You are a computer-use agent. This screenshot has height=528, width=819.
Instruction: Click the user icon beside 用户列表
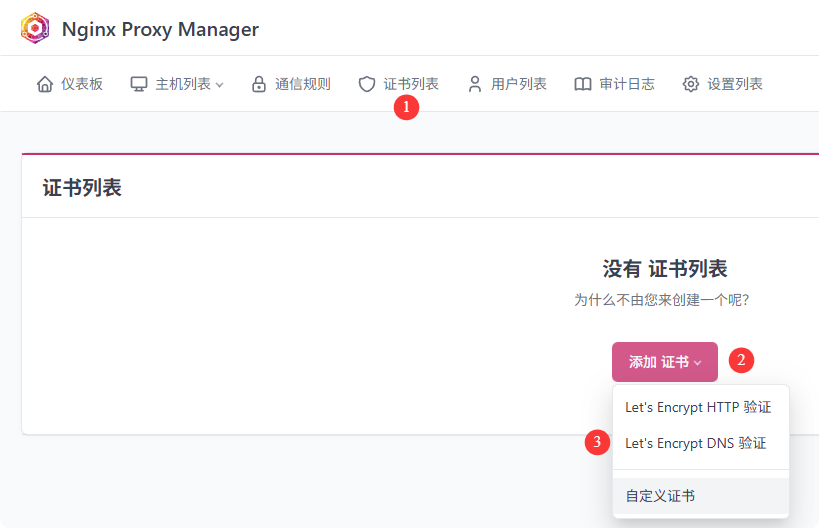click(475, 84)
